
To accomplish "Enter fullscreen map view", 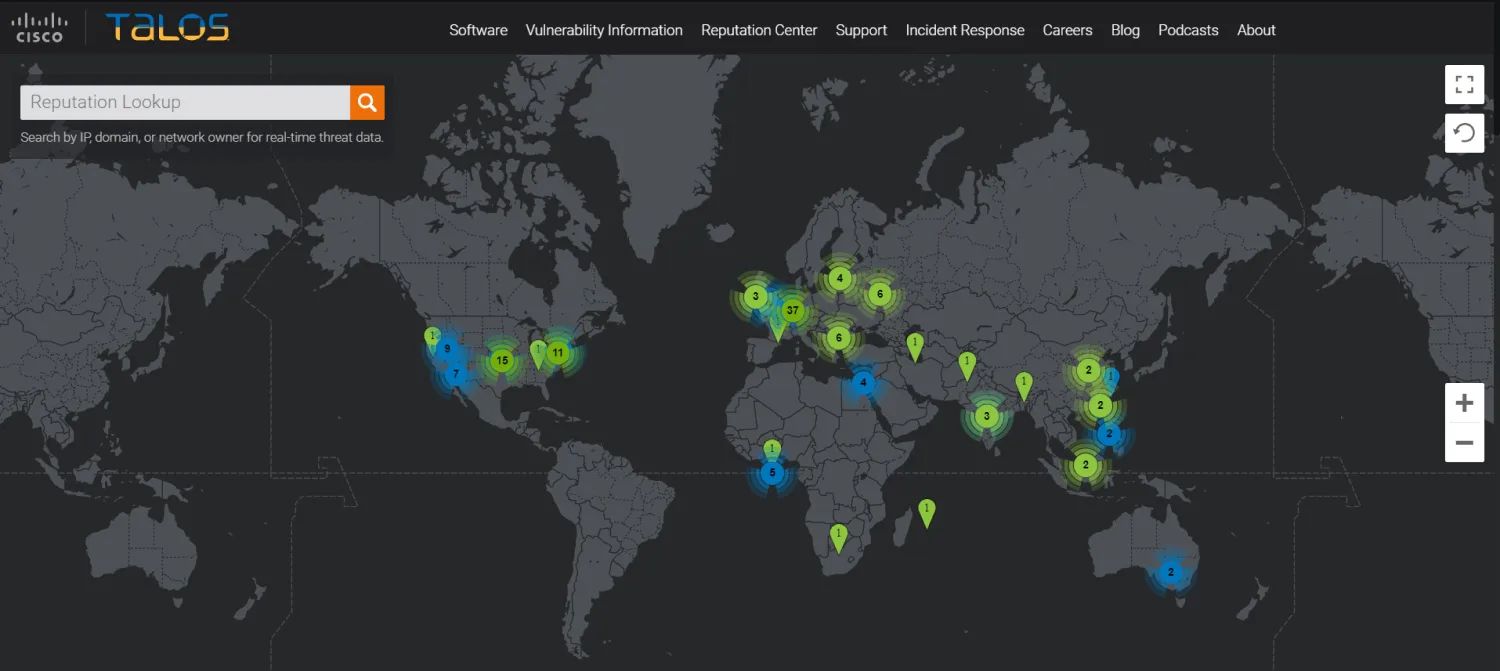I will pos(1464,85).
